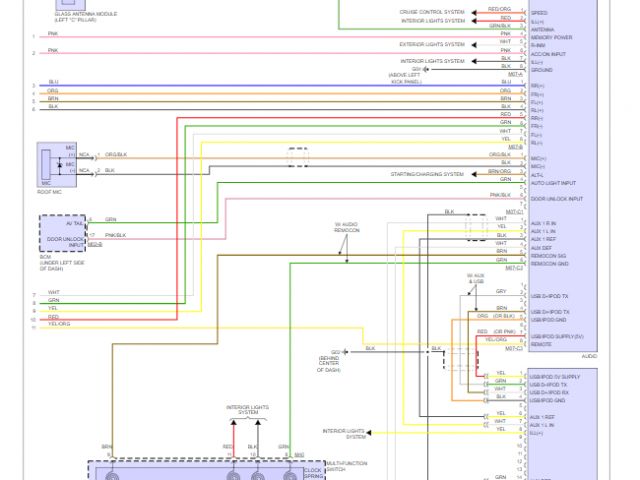
Task: Click the AUDIO unit label
Action: pyautogui.click(x=588, y=356)
